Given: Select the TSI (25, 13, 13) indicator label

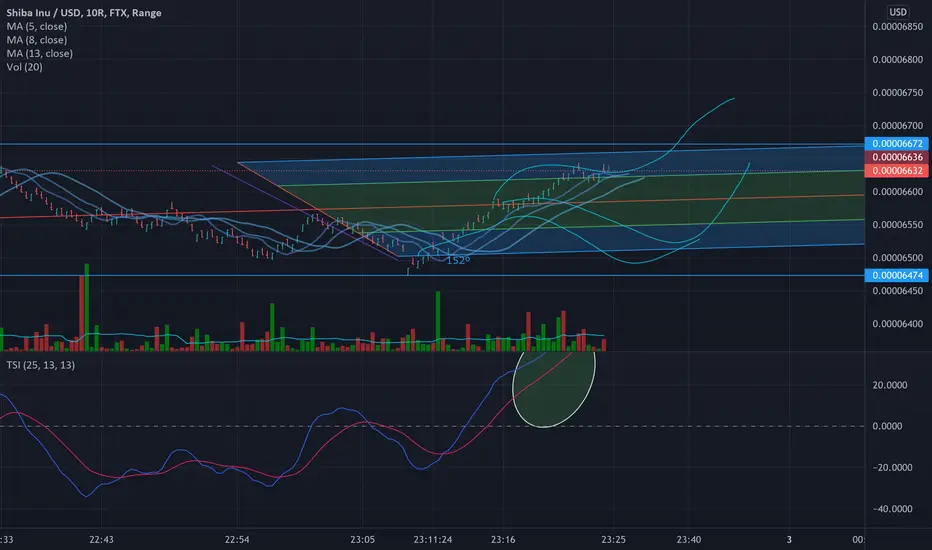Looking at the screenshot, I should click(41, 365).
